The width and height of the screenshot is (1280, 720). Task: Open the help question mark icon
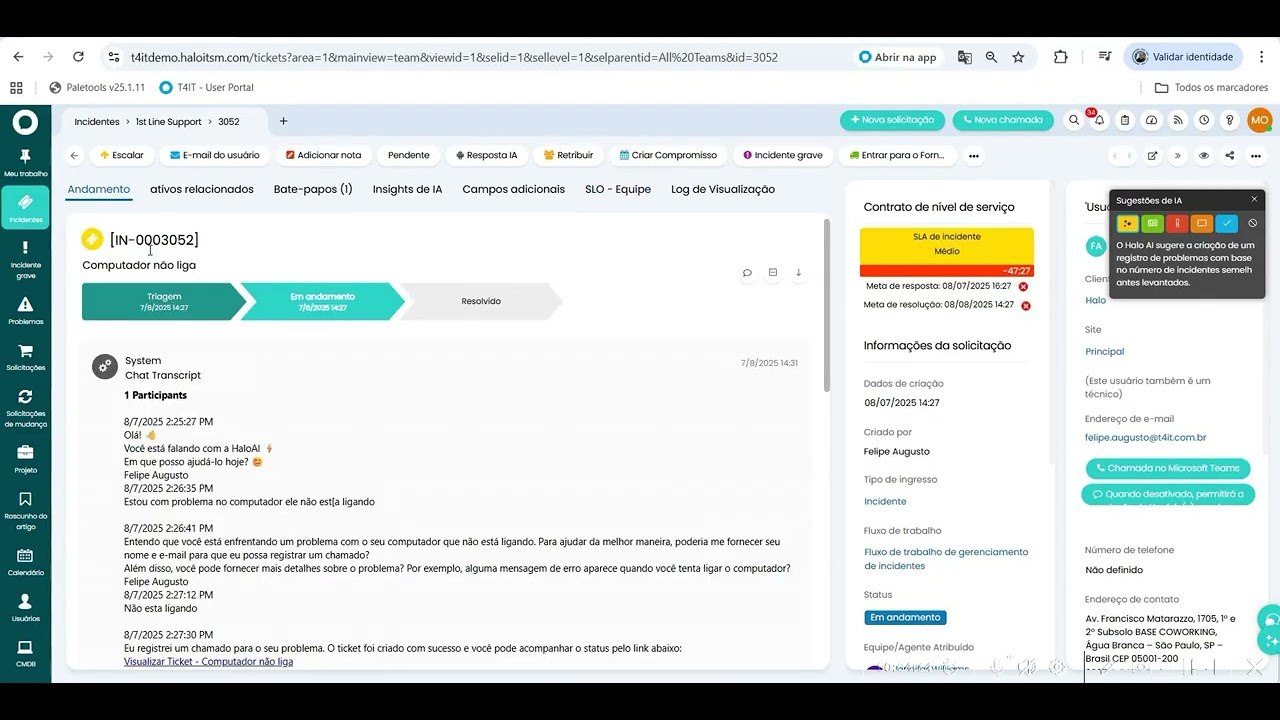click(1230, 120)
